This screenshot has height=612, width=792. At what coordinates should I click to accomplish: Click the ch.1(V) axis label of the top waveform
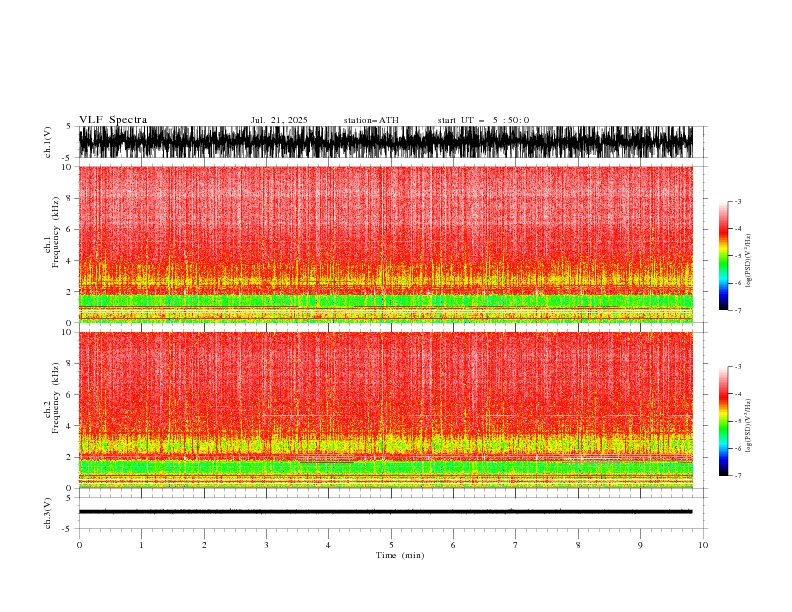[x=48, y=142]
